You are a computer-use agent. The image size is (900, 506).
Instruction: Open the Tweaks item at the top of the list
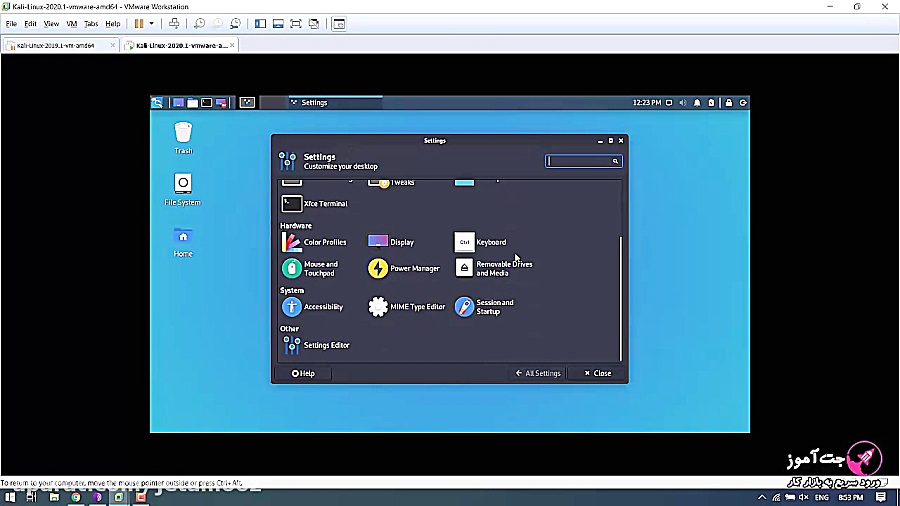[391, 182]
